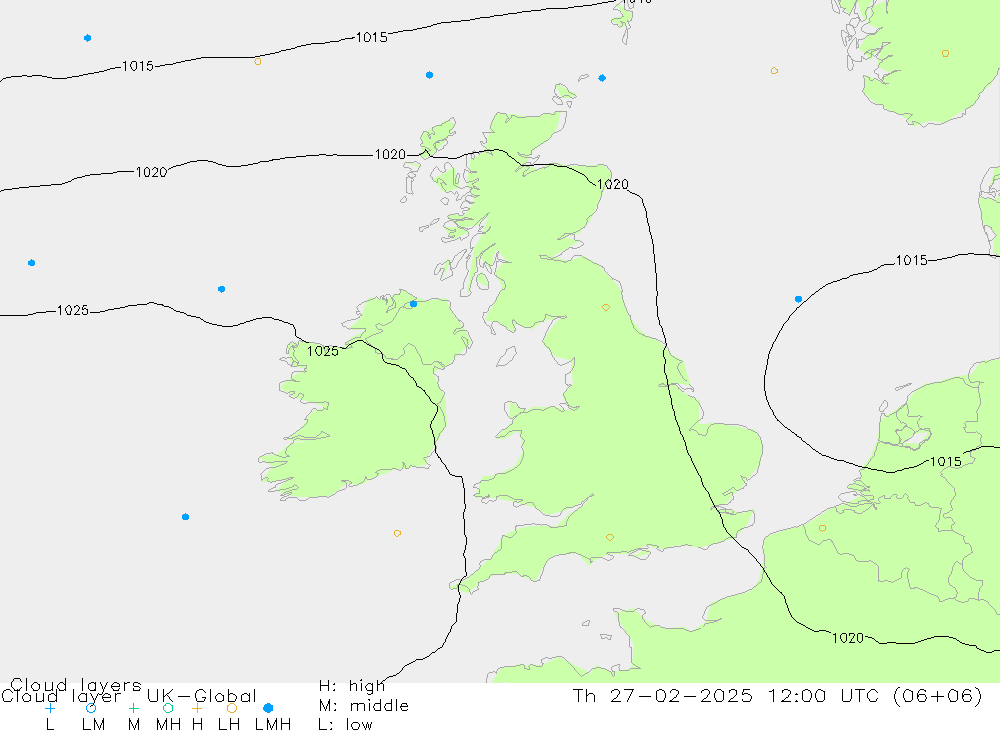Viewport: 1000px width, 733px height.
Task: Click the blue L cross legend symbol
Action: click(x=50, y=708)
